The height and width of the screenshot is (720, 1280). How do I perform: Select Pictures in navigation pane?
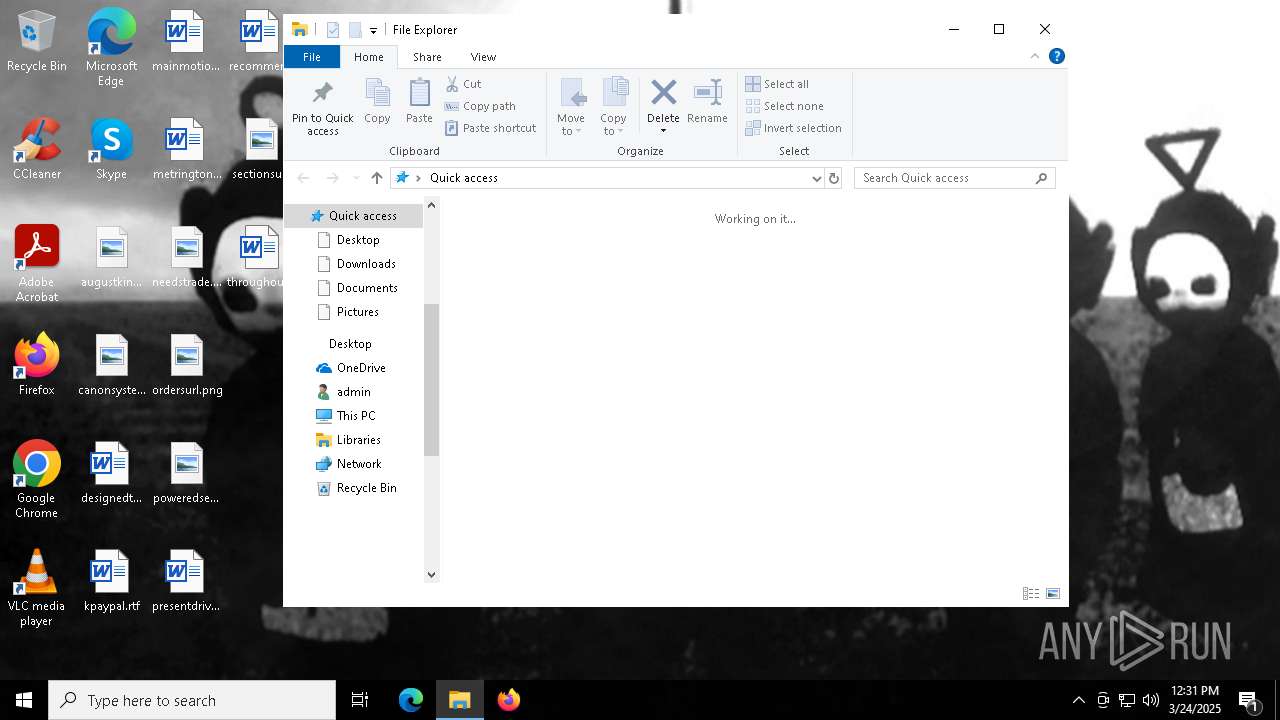(357, 312)
